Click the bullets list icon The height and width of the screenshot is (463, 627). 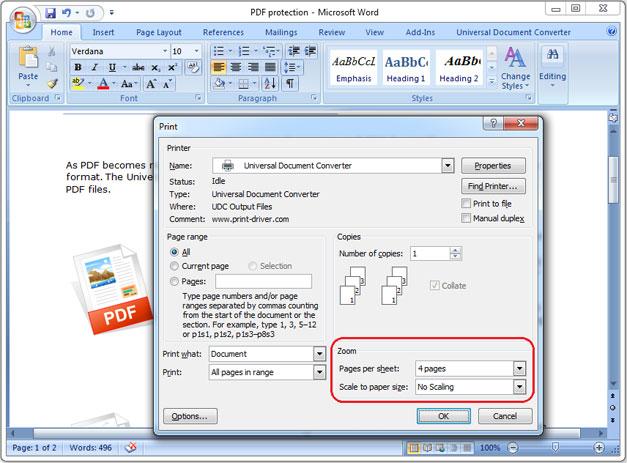pos(219,51)
